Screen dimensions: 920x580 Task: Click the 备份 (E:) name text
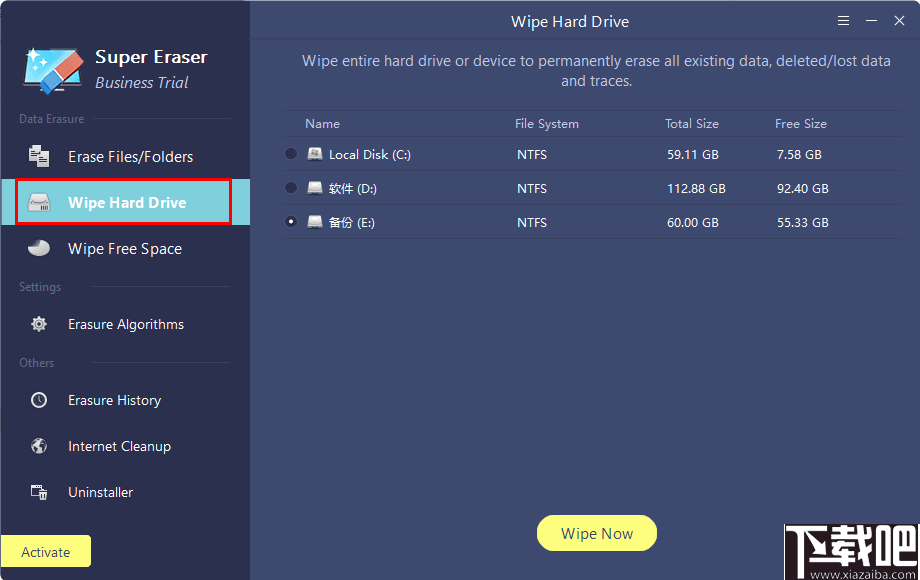tap(351, 223)
